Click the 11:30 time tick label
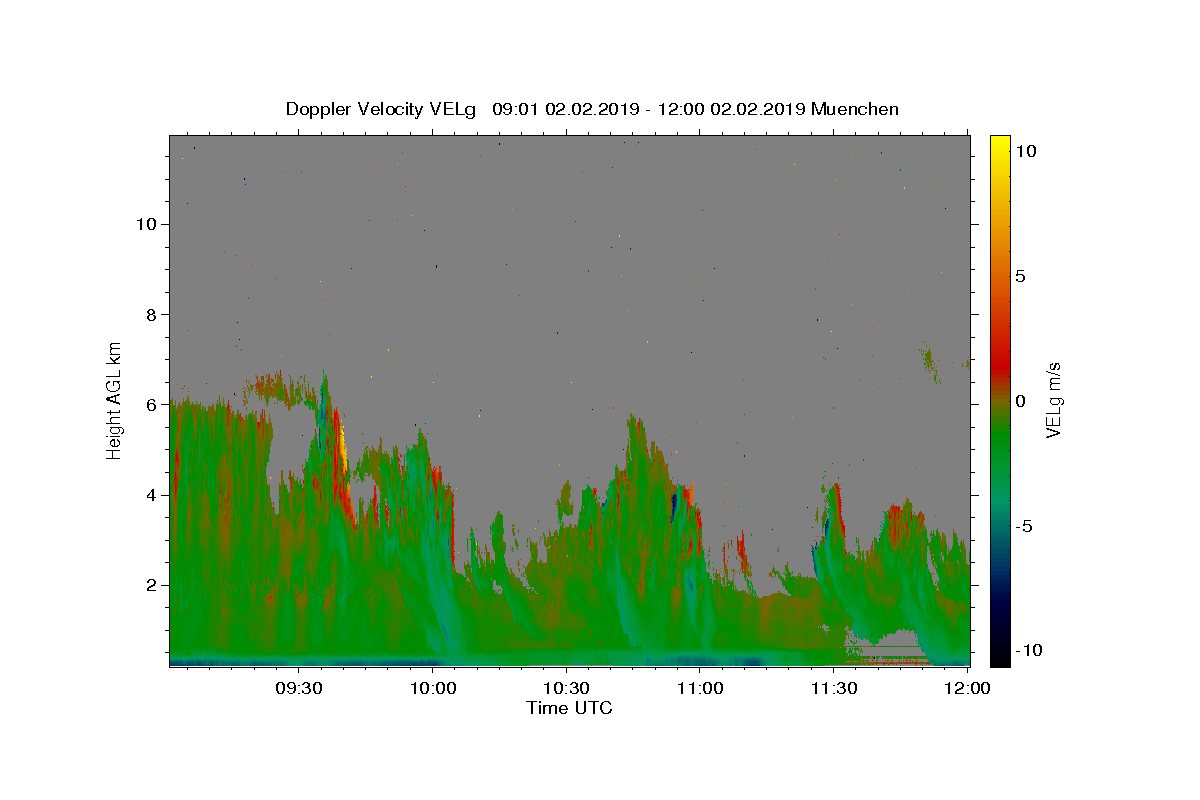The image size is (1200, 800). point(834,688)
